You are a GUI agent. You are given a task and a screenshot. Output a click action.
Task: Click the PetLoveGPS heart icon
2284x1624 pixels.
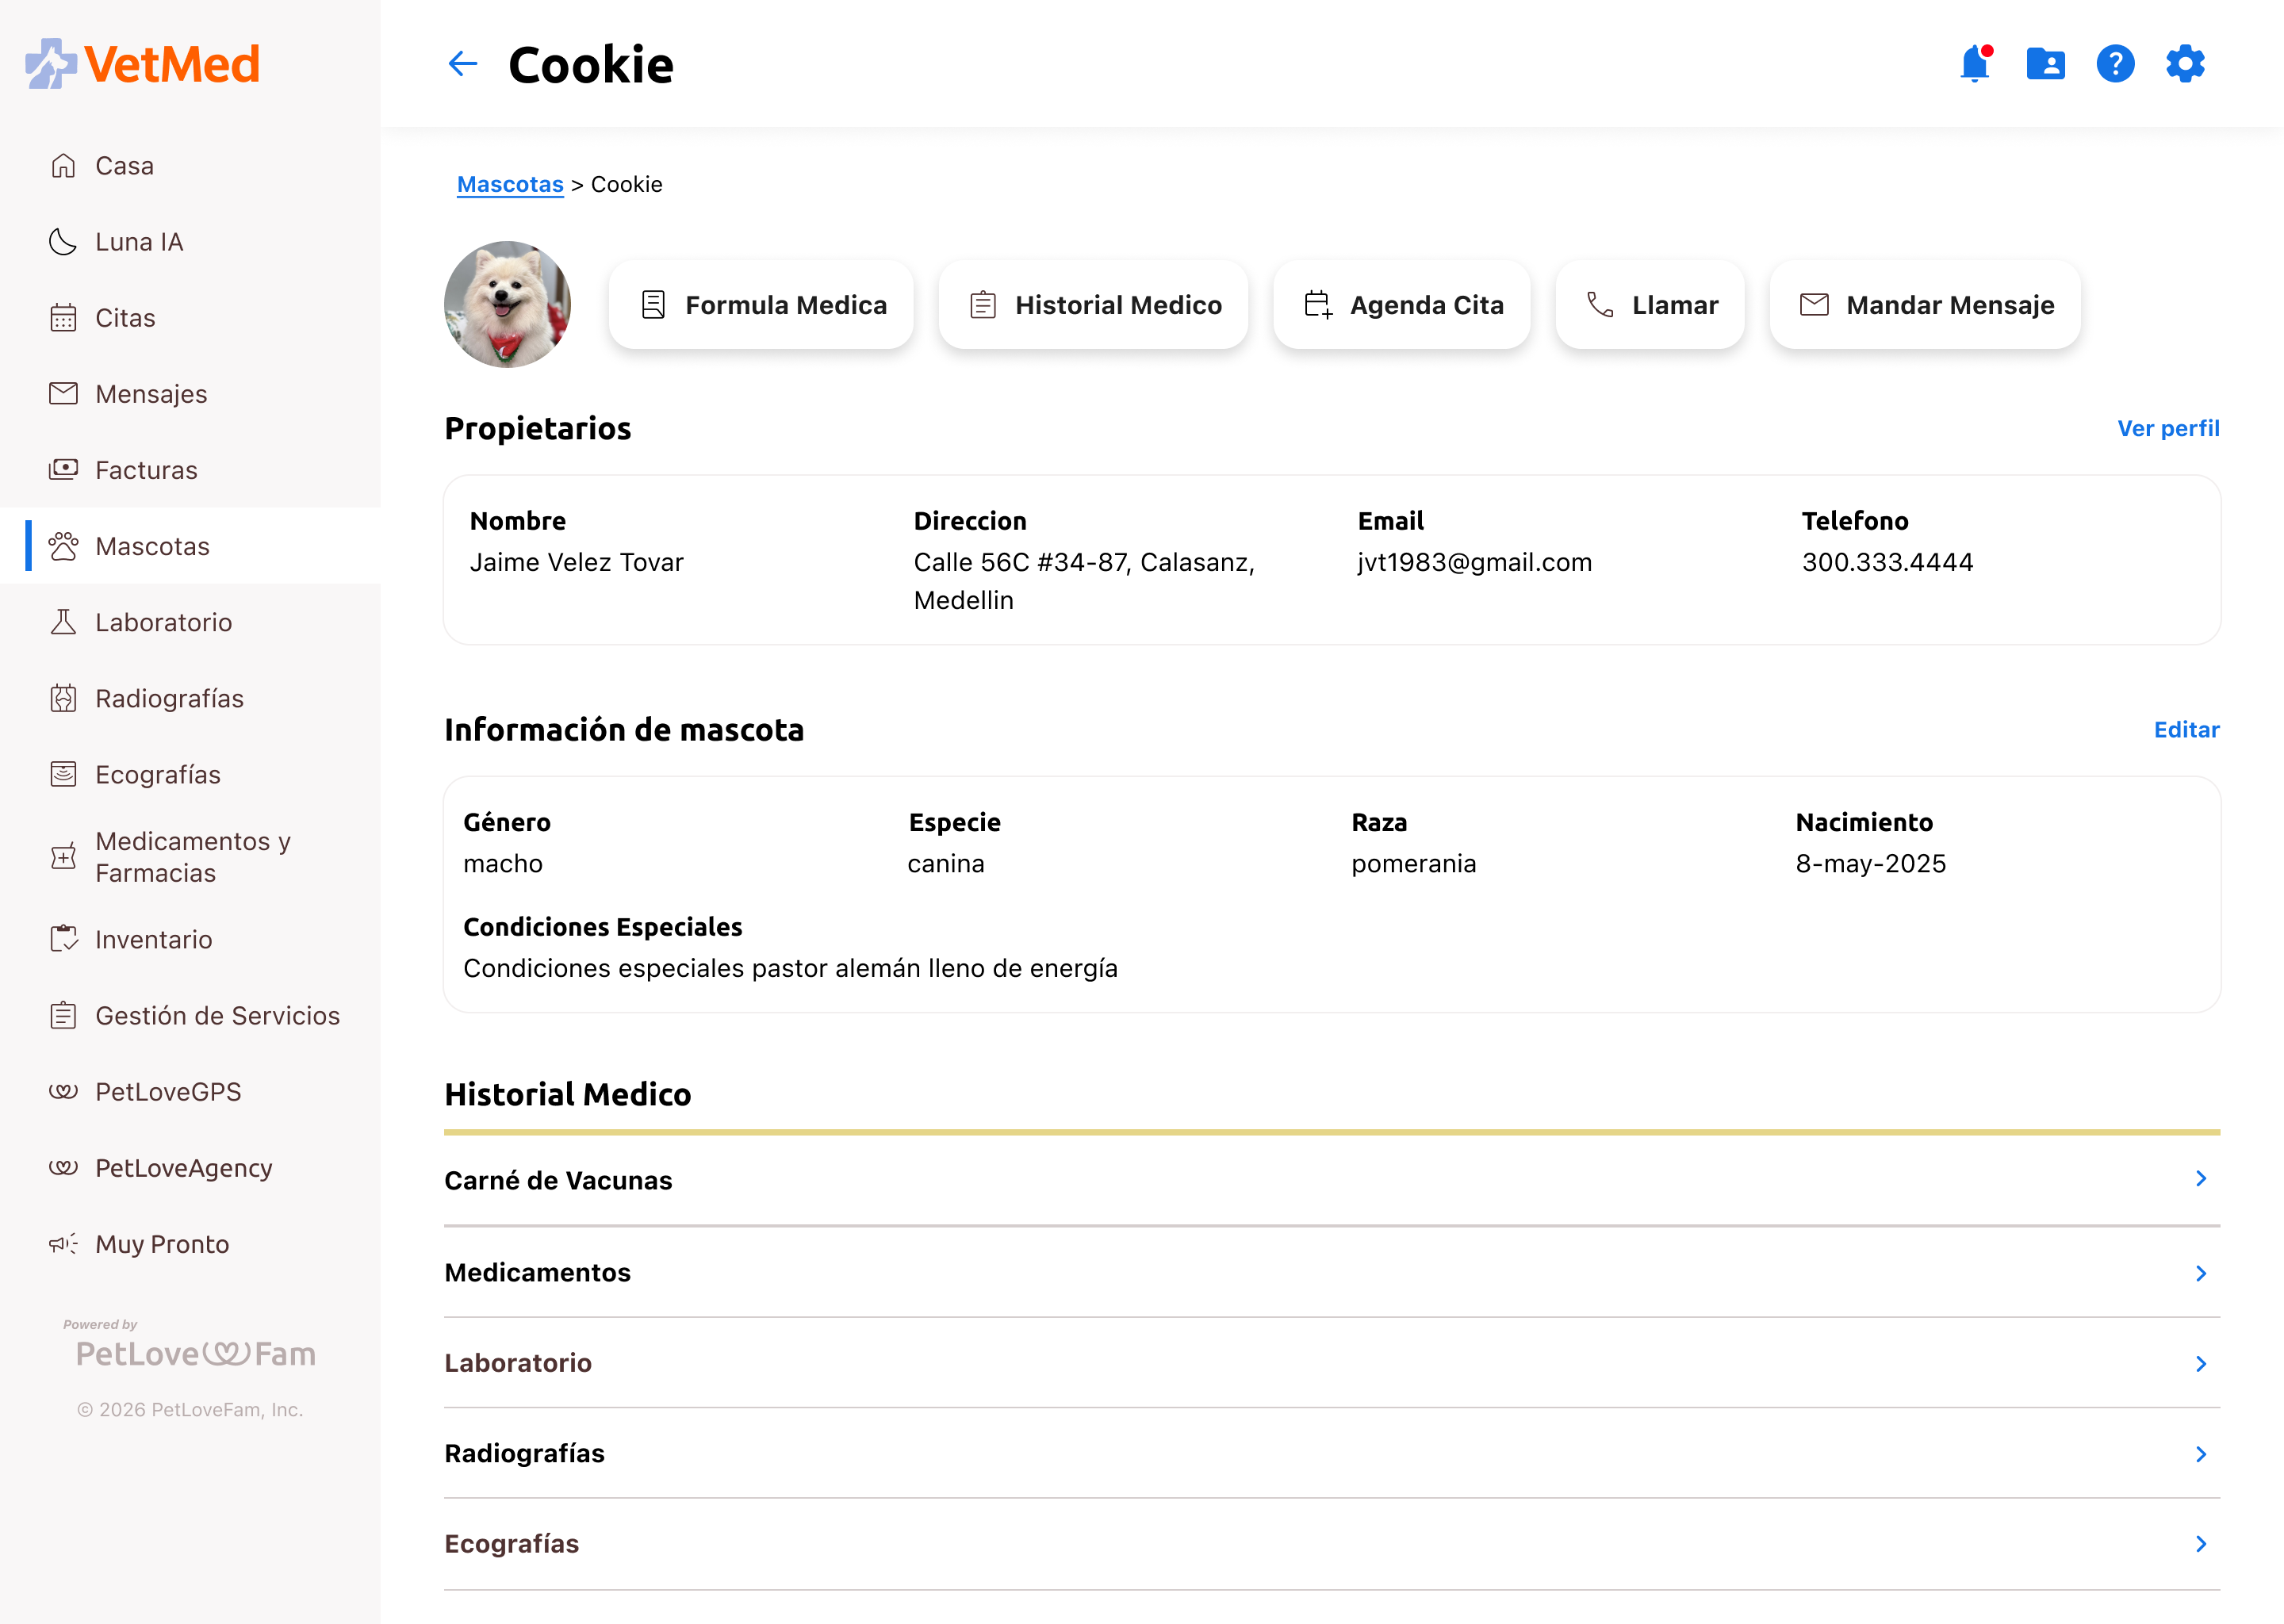pyautogui.click(x=63, y=1091)
